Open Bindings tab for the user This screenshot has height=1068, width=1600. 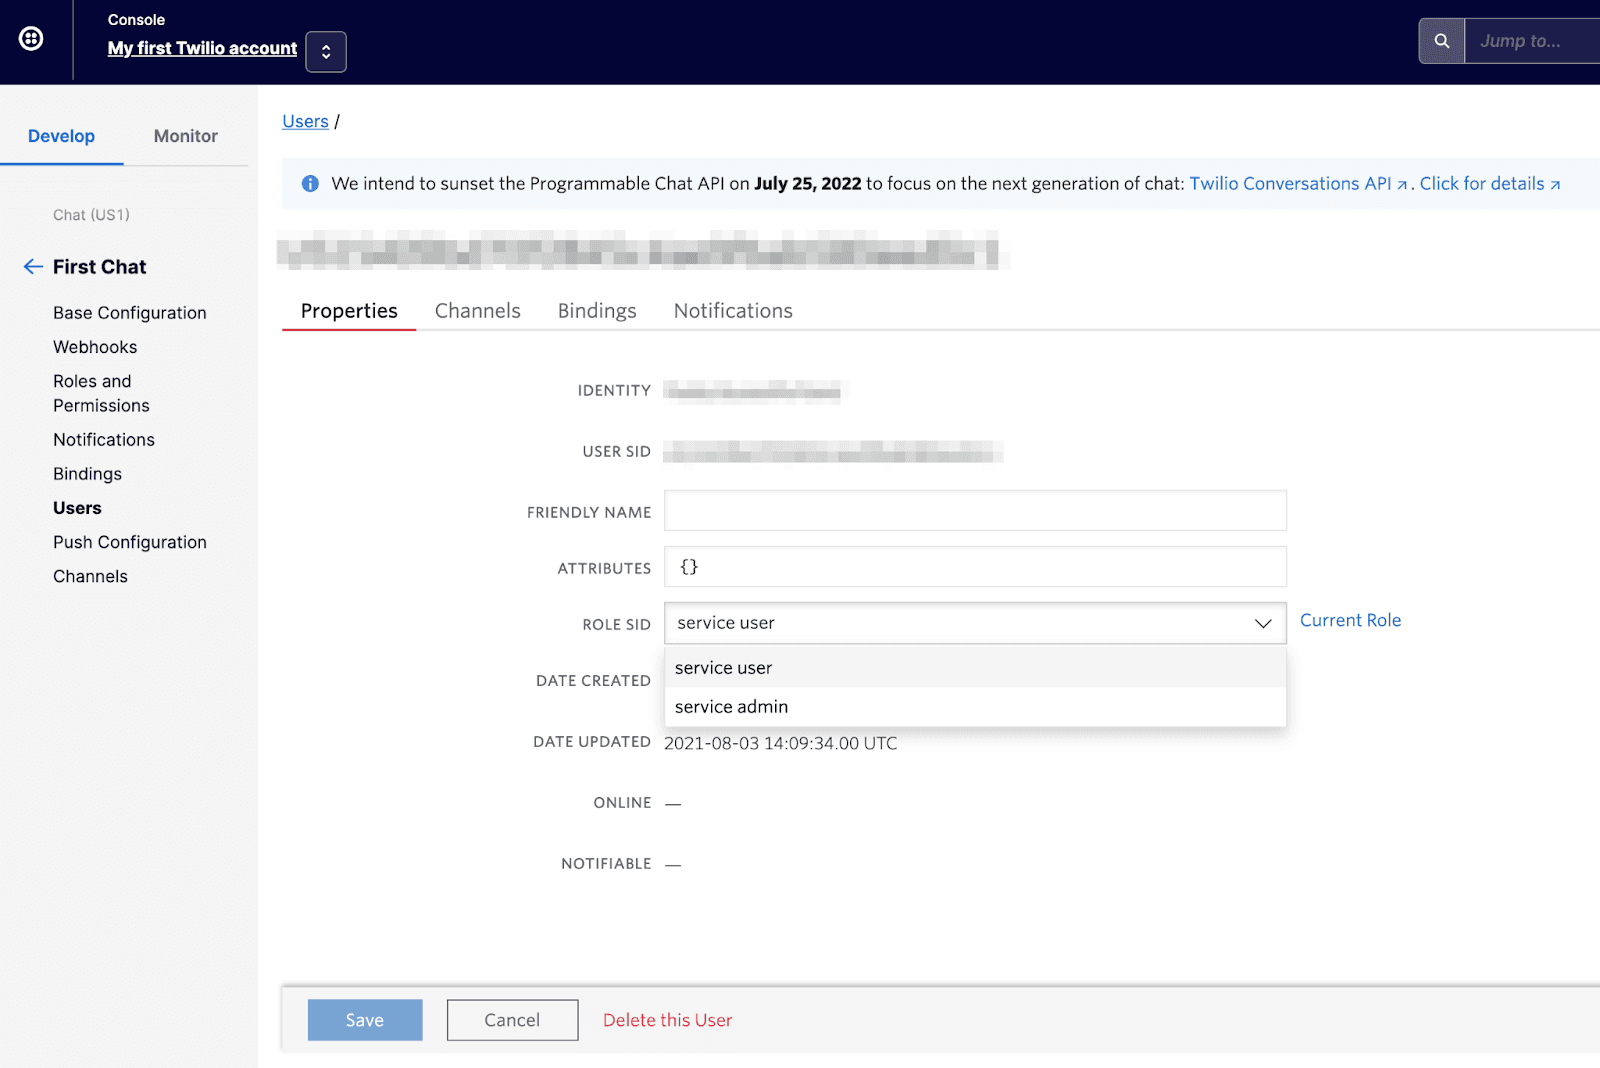tap(596, 310)
